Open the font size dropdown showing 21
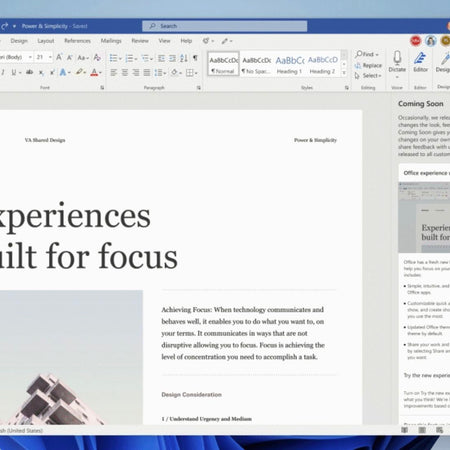This screenshot has width=450, height=450. pos(50,57)
